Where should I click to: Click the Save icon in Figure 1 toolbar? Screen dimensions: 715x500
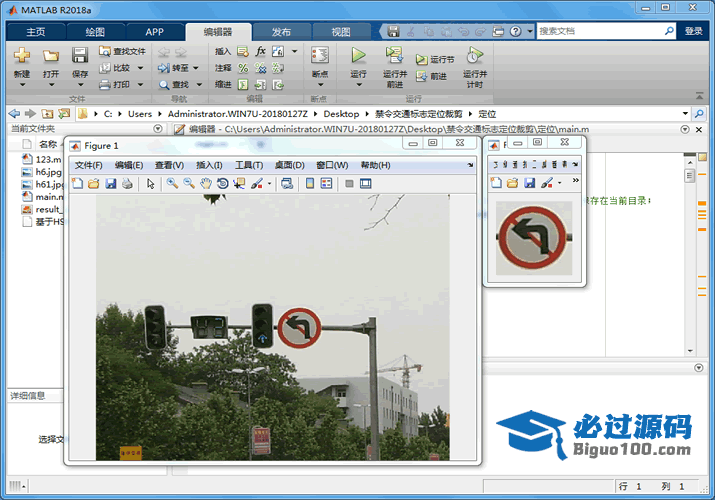(110, 183)
